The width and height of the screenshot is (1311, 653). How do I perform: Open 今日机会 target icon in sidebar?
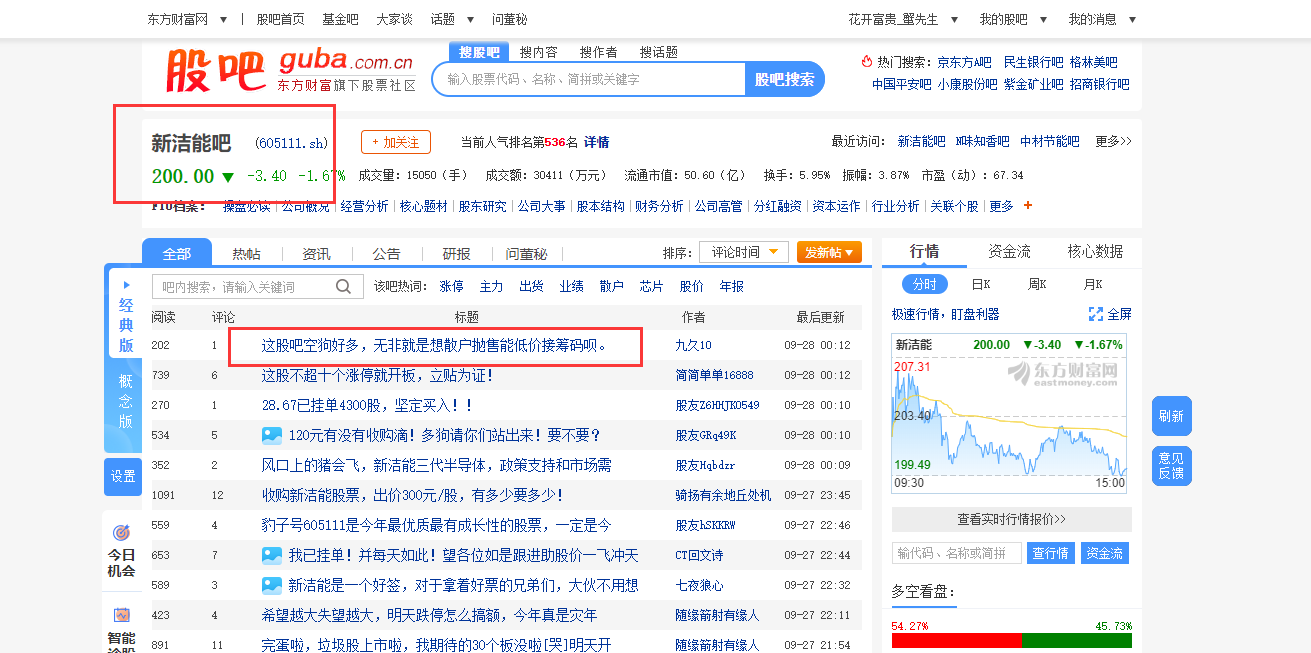click(x=121, y=533)
